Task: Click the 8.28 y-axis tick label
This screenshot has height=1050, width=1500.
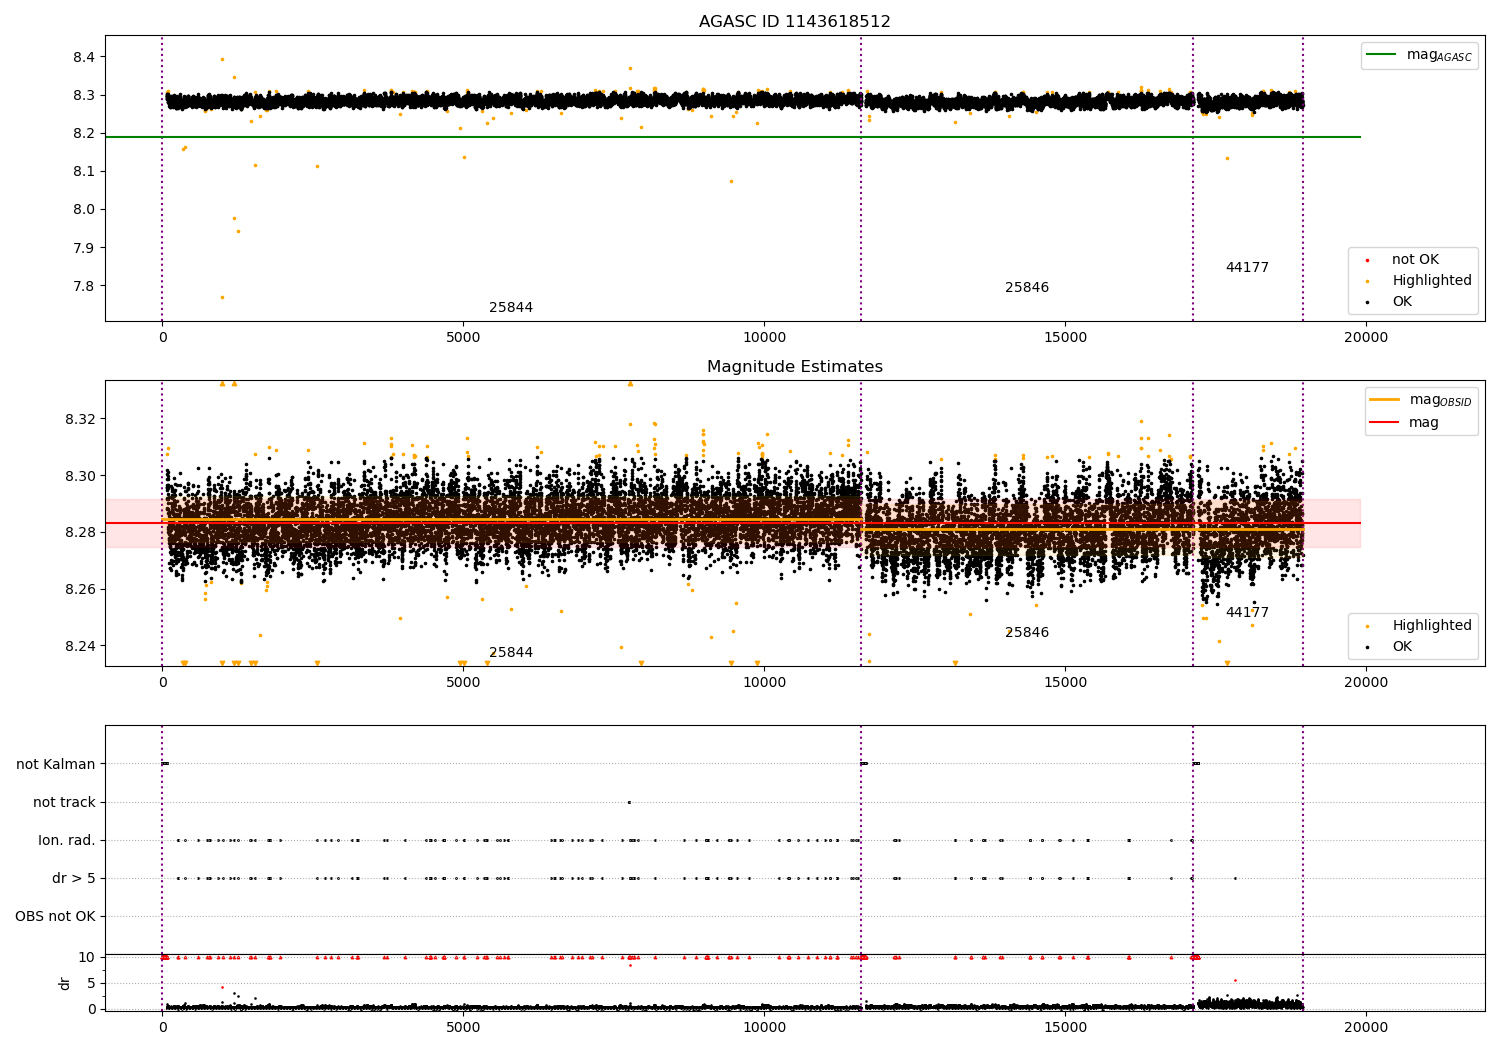Action: (x=80, y=533)
